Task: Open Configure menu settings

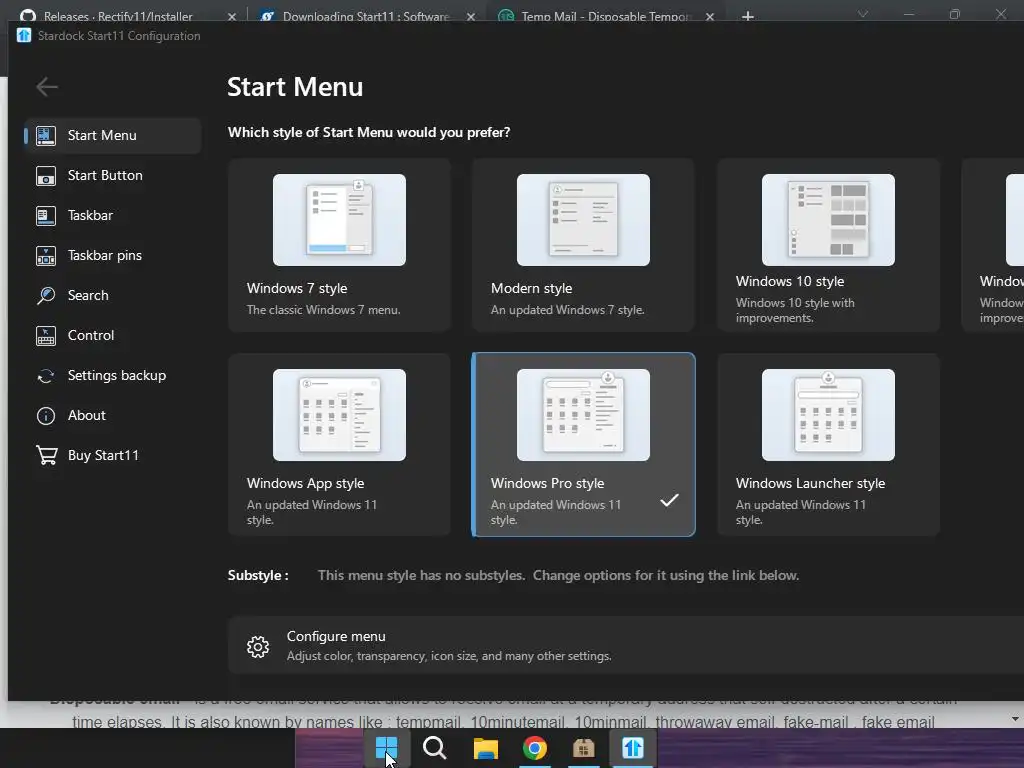Action: point(626,645)
